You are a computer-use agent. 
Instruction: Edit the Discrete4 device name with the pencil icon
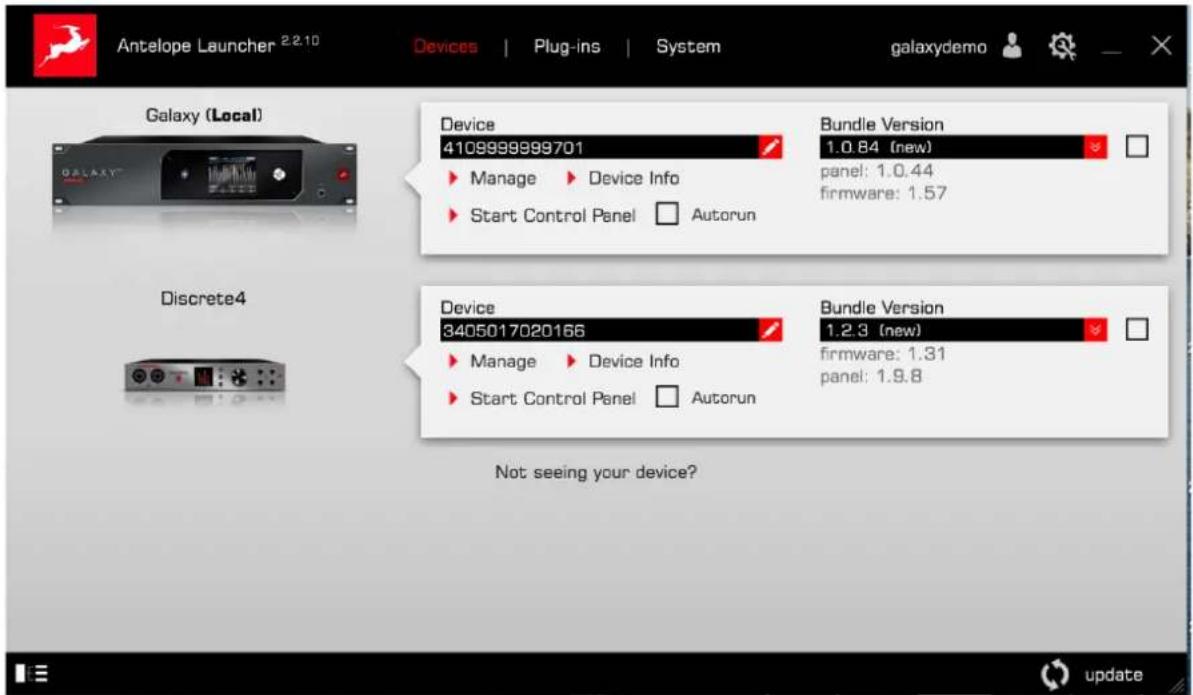coord(770,330)
